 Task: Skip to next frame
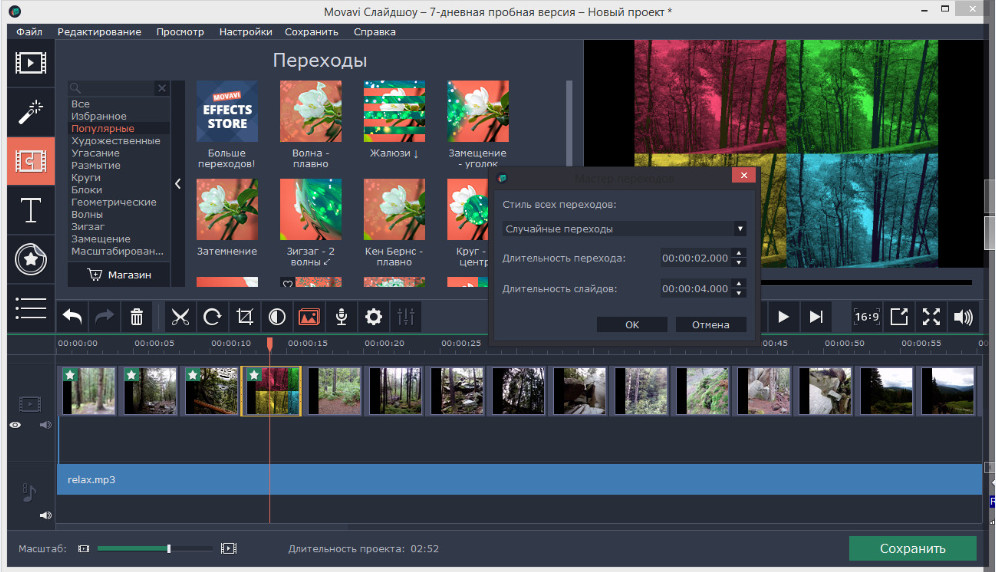tap(816, 317)
